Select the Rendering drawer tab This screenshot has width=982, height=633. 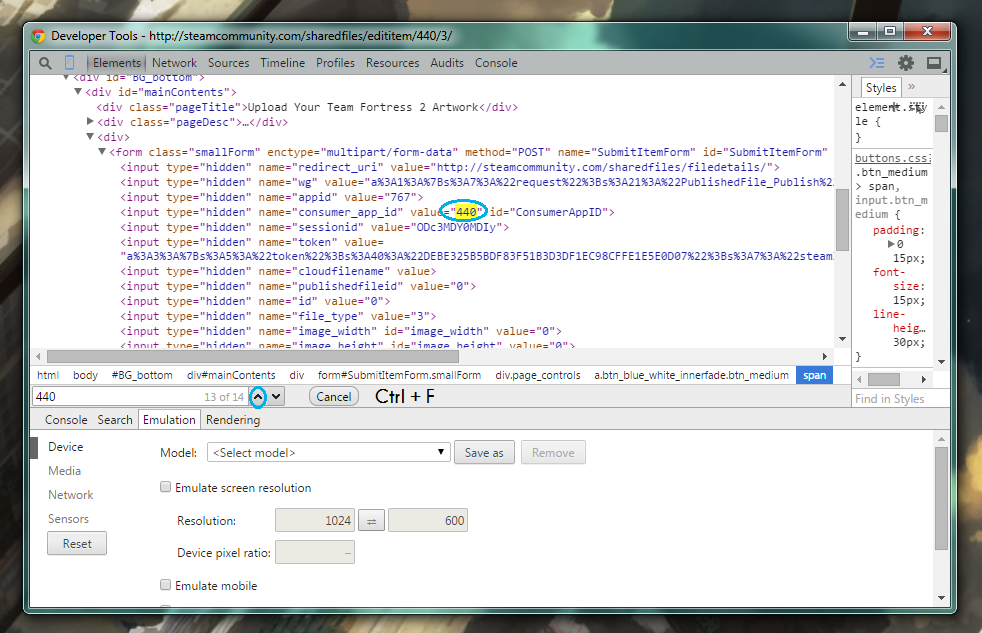233,419
